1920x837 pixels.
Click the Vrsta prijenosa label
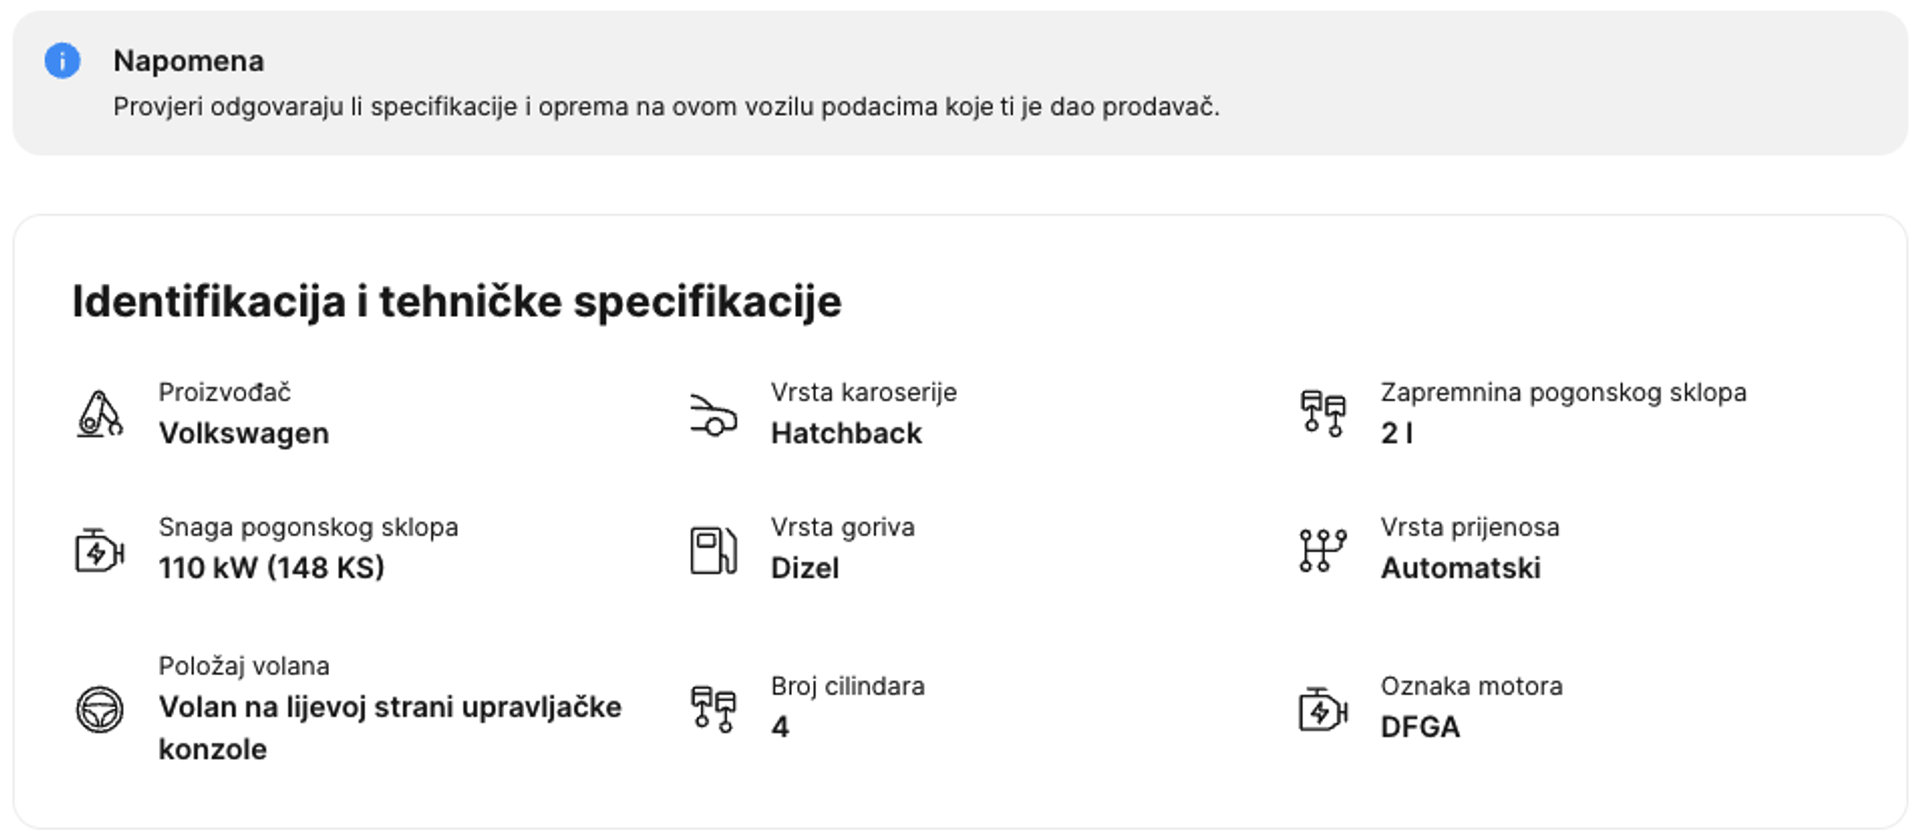click(1469, 527)
